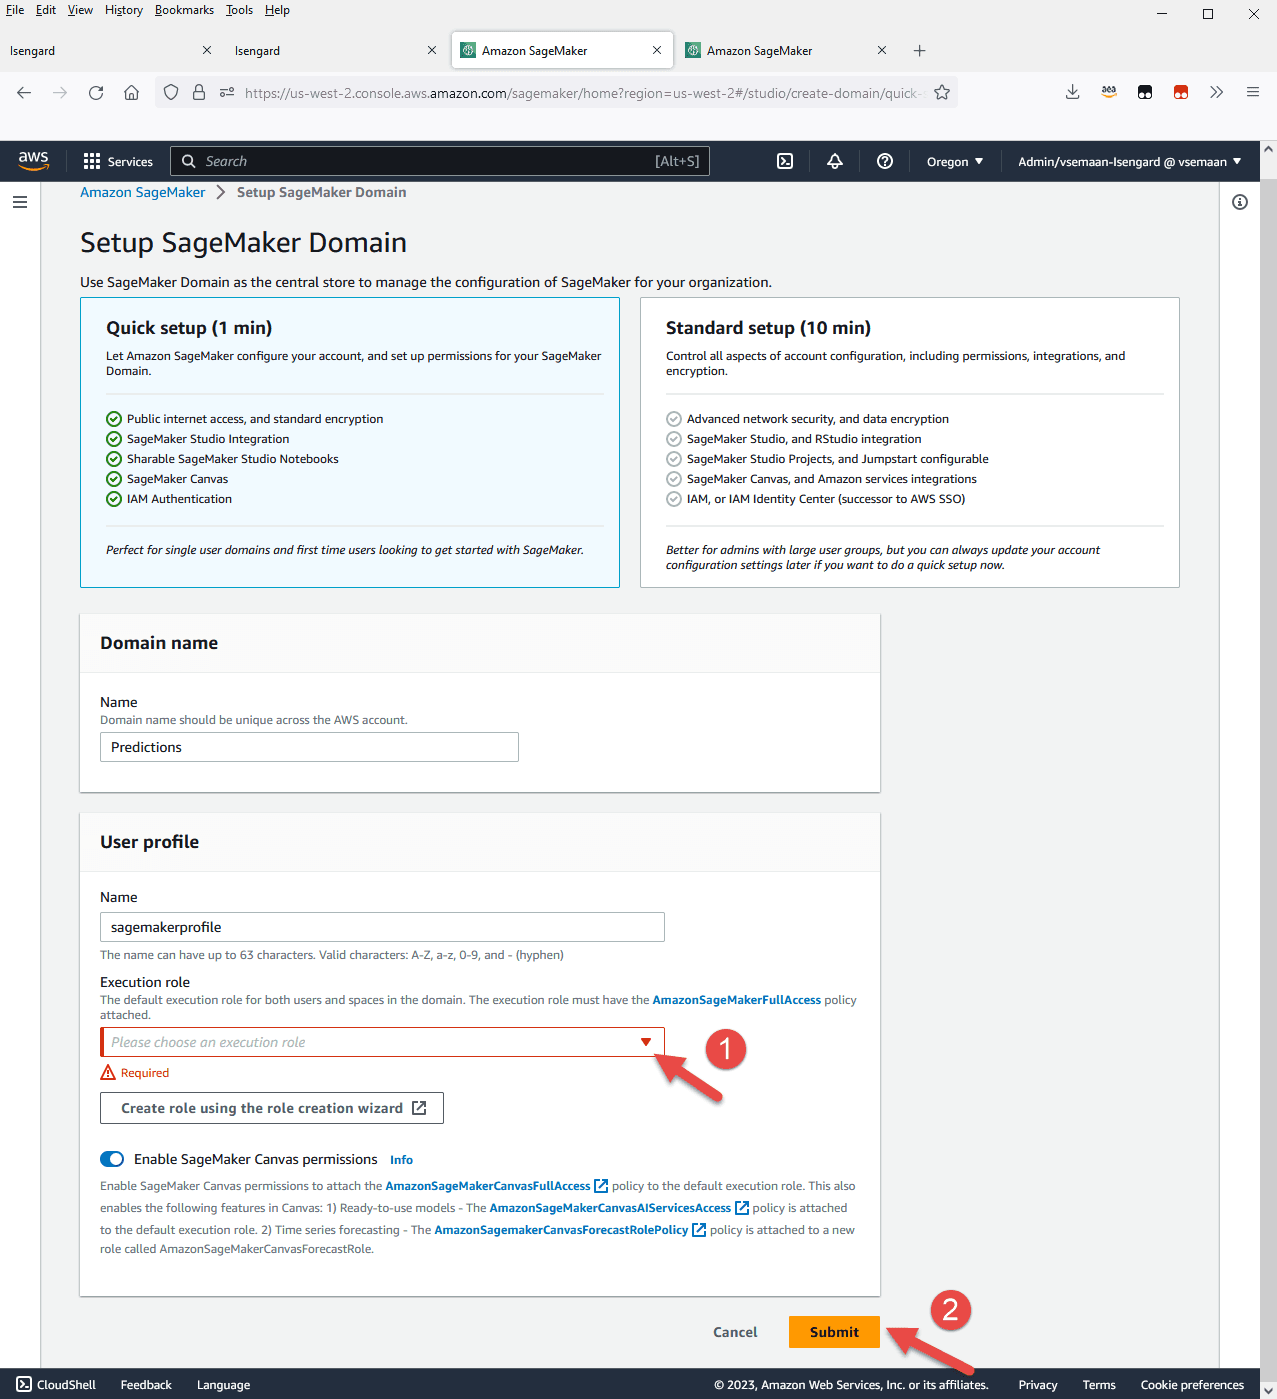Click the user profile name field
This screenshot has height=1399, width=1277.
pyautogui.click(x=382, y=927)
